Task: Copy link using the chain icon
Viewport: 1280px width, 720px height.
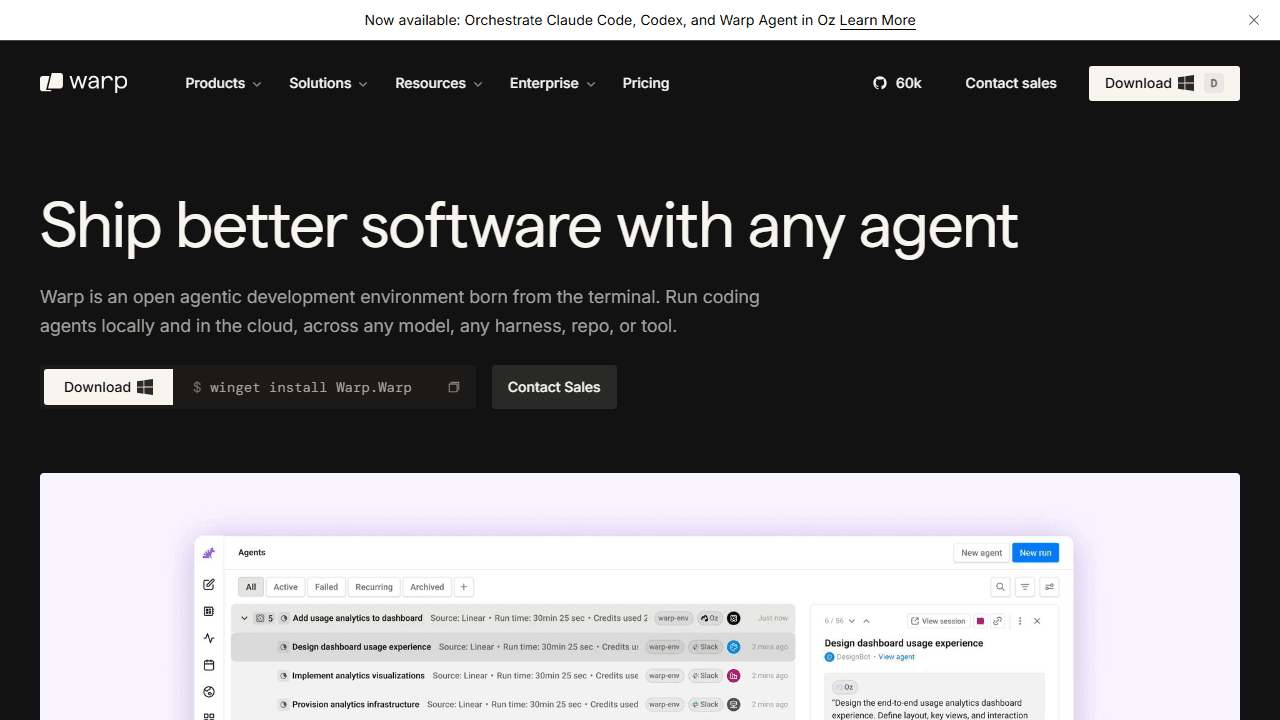Action: (x=998, y=621)
